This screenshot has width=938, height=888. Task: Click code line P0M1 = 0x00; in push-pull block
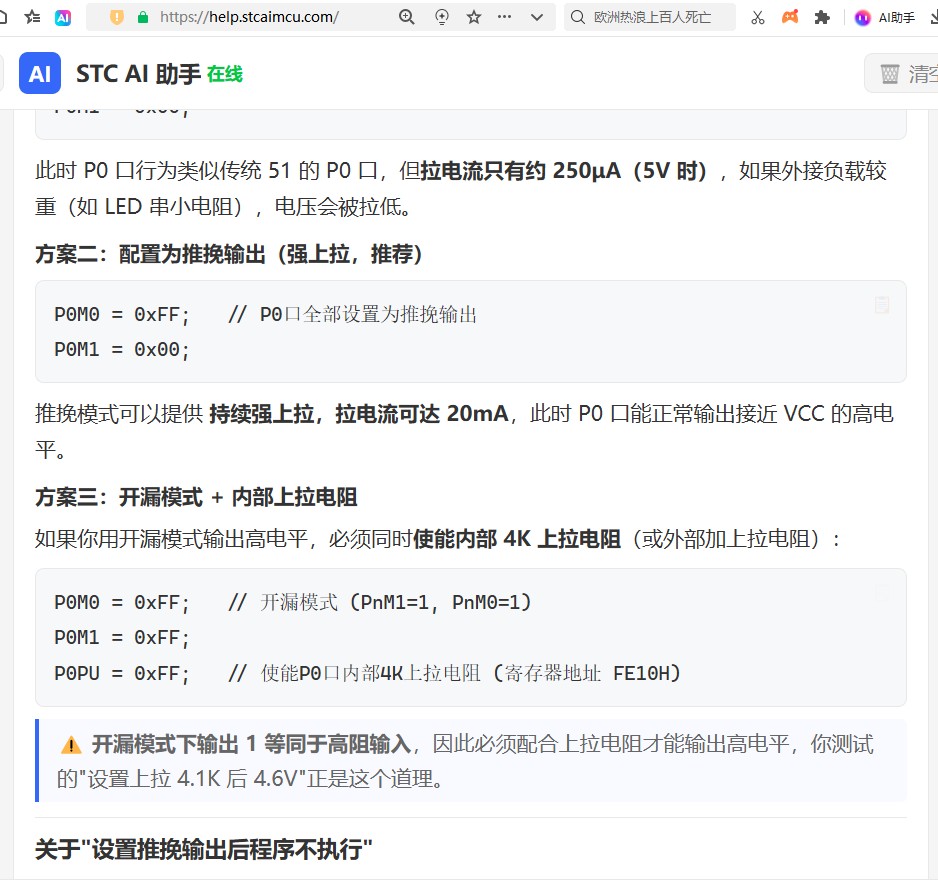coord(122,349)
